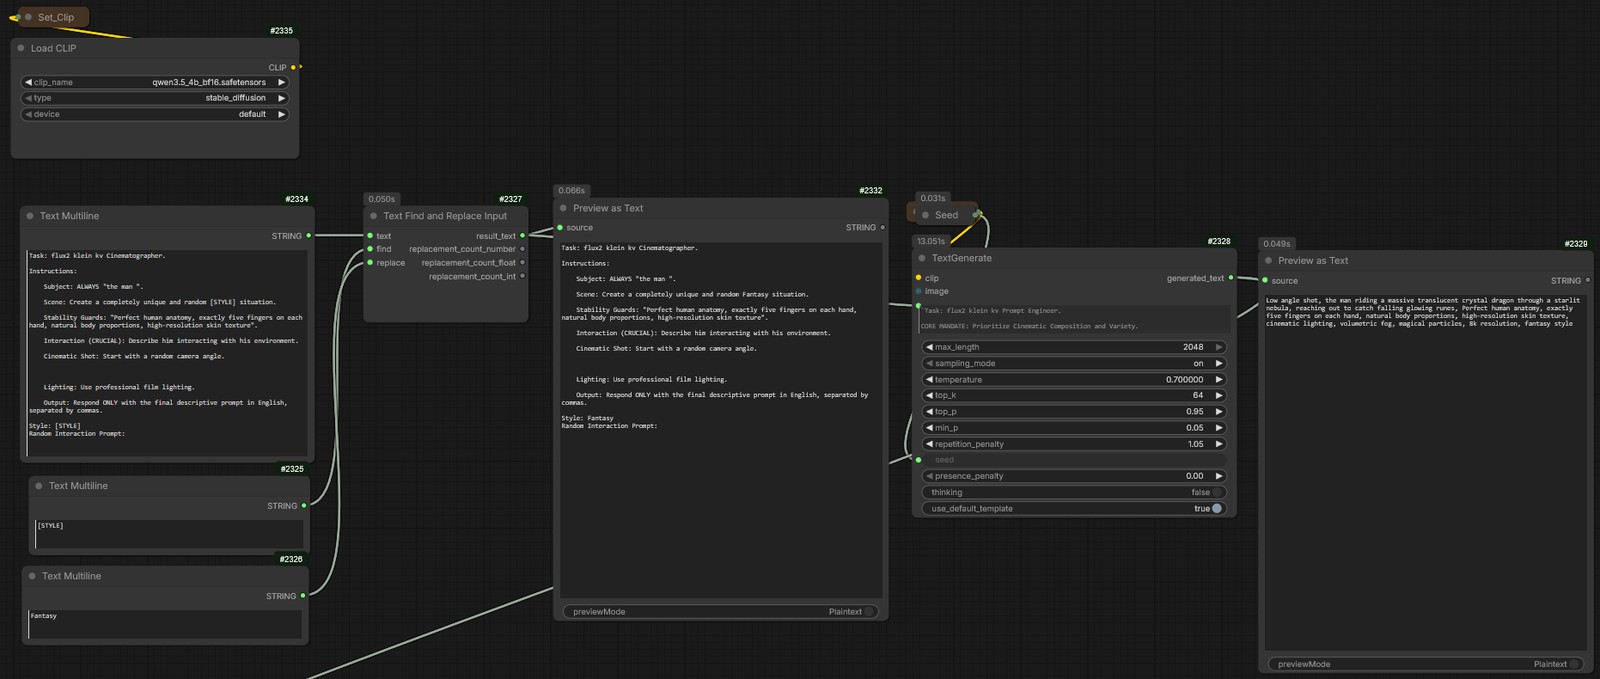Toggle the use_default_template switch
This screenshot has width=1600, height=679.
[x=1217, y=508]
